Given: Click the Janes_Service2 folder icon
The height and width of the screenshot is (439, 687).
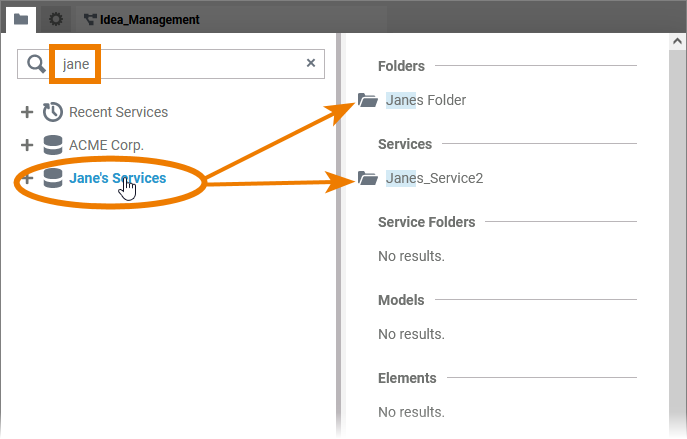Looking at the screenshot, I should click(368, 179).
